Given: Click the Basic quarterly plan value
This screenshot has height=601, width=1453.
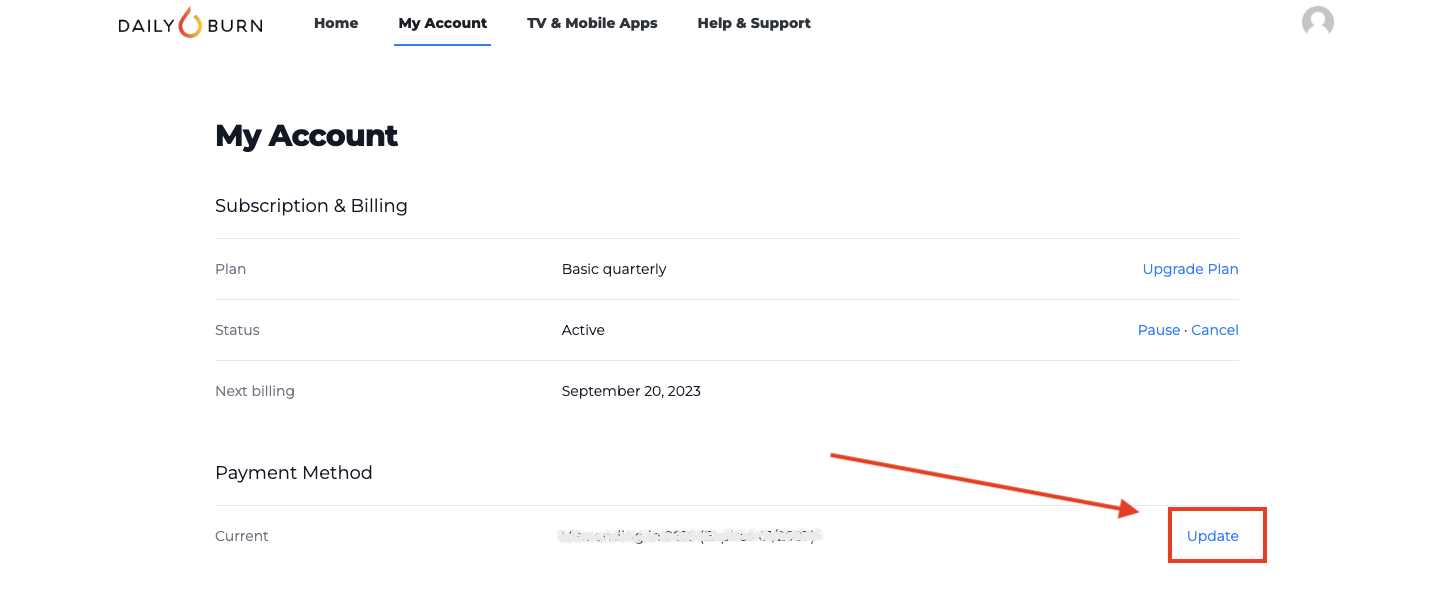Looking at the screenshot, I should [x=614, y=269].
